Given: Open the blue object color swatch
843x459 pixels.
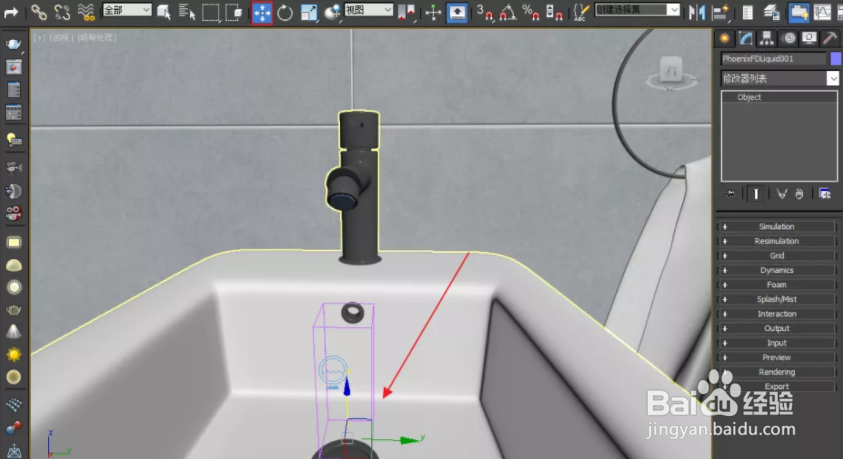Looking at the screenshot, I should coord(836,59).
